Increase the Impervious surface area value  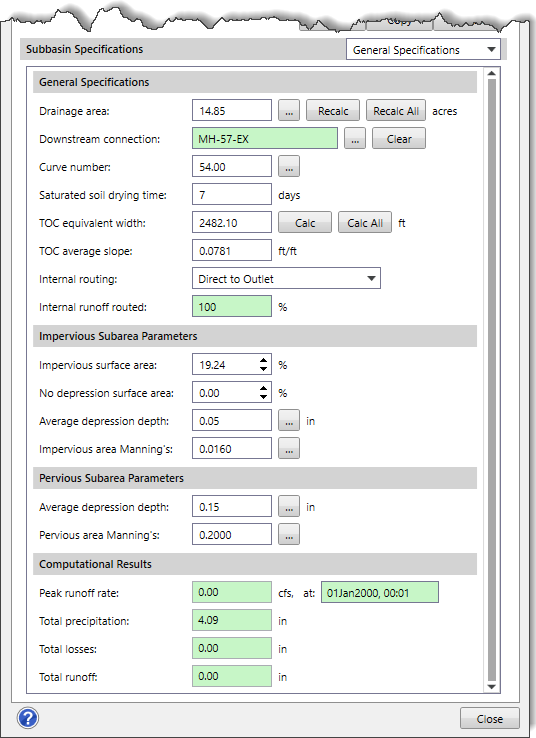point(264,360)
